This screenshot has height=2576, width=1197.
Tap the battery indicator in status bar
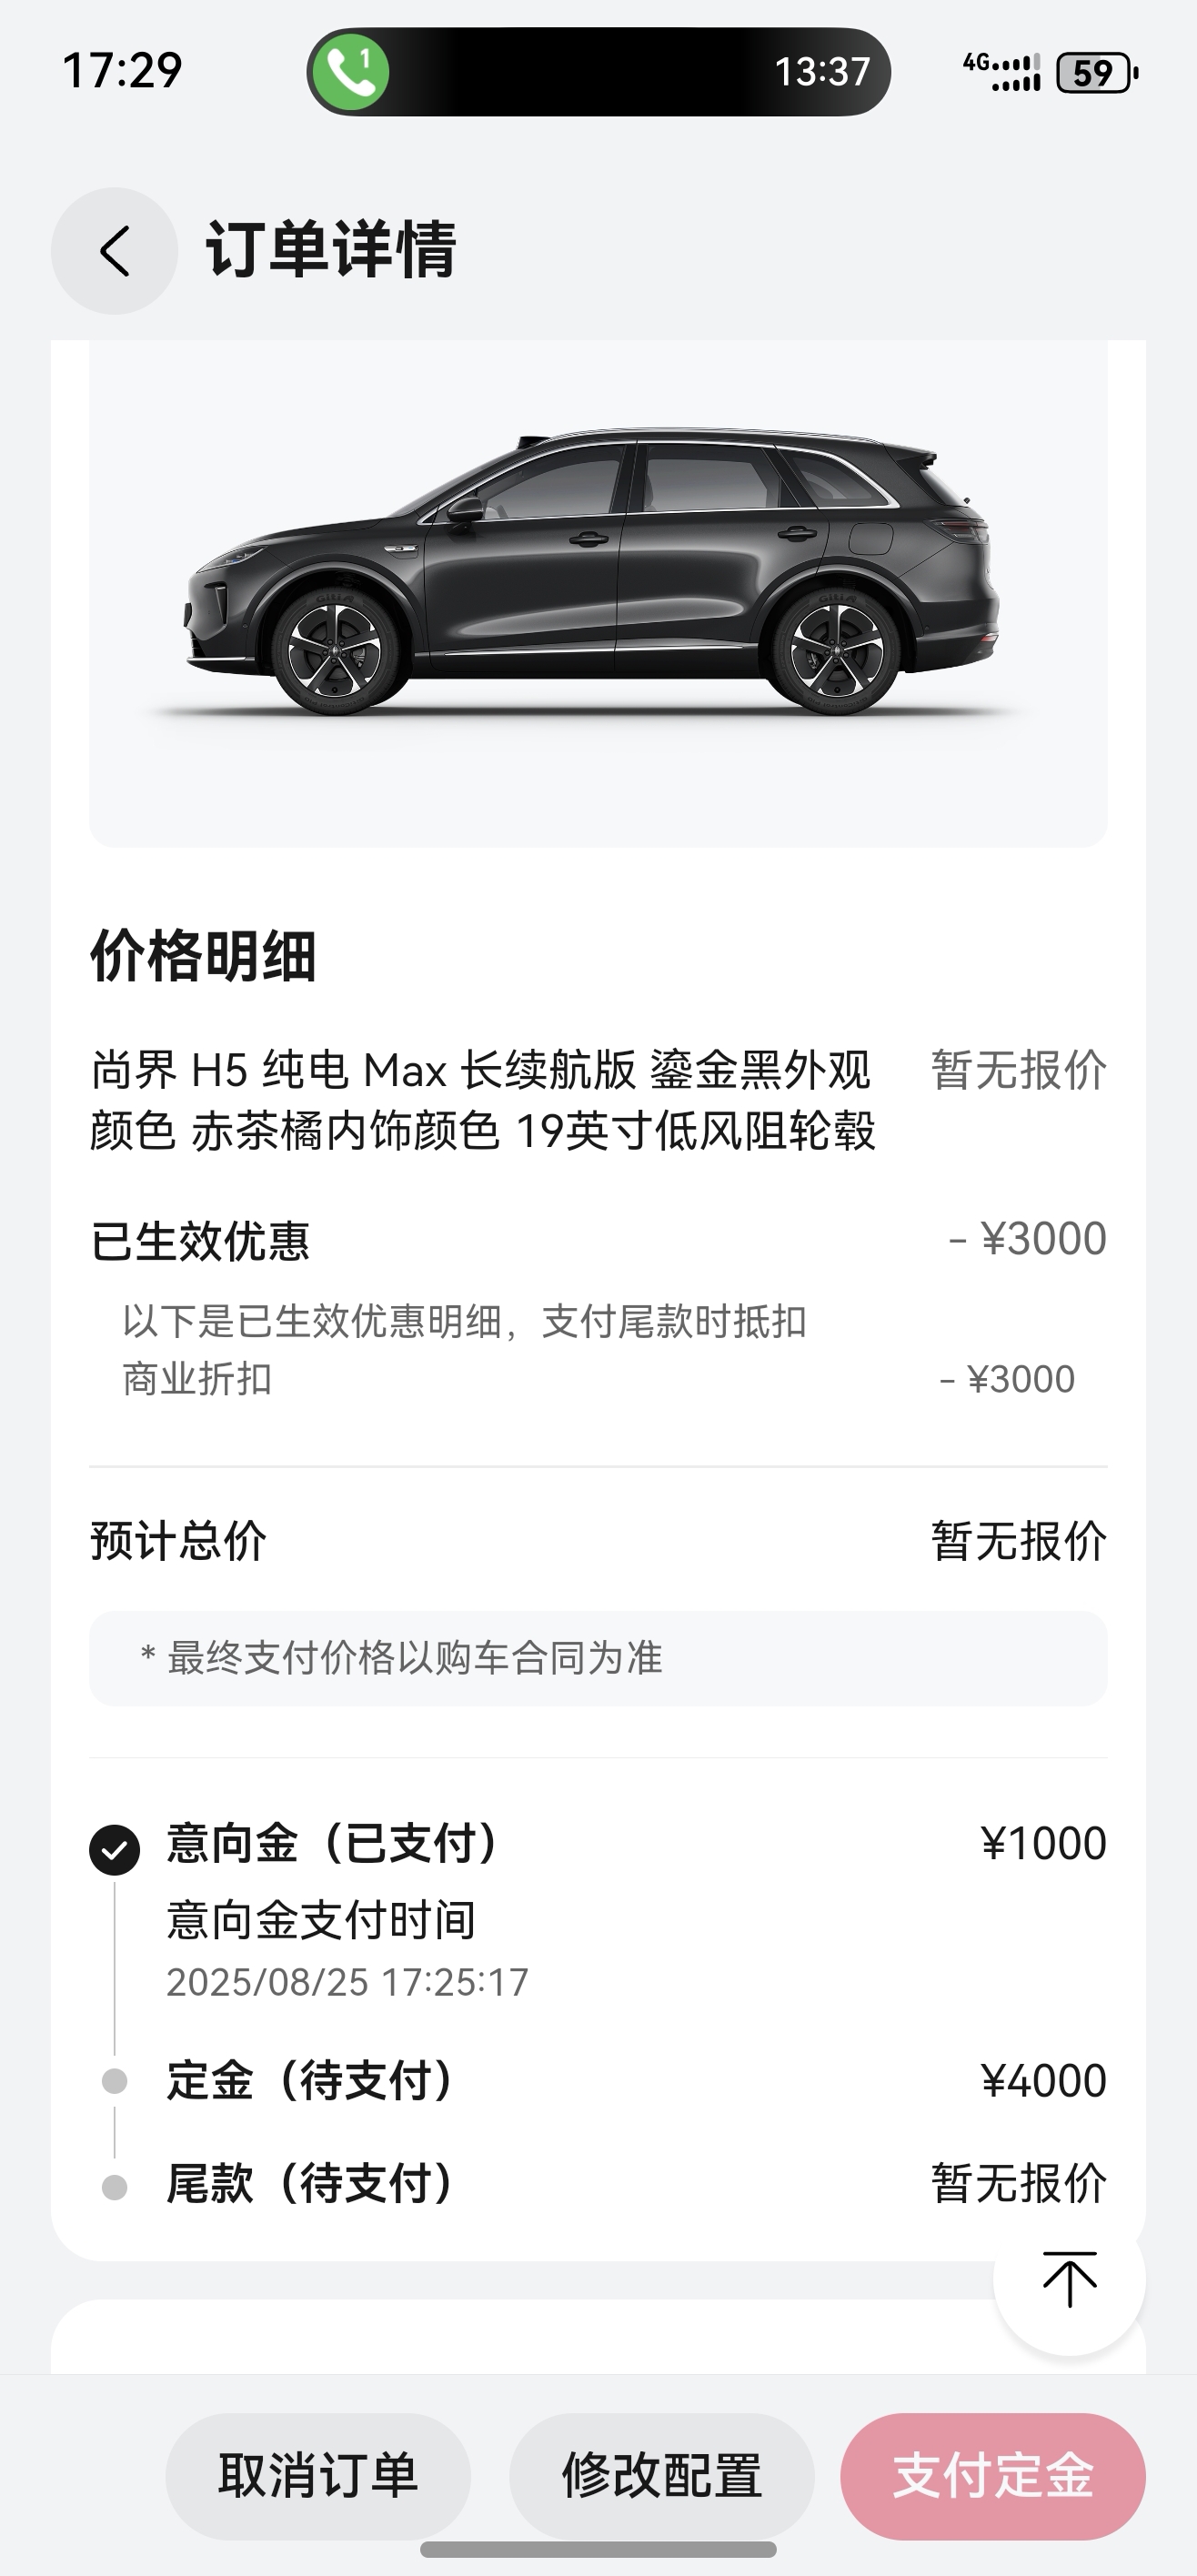[x=1097, y=72]
